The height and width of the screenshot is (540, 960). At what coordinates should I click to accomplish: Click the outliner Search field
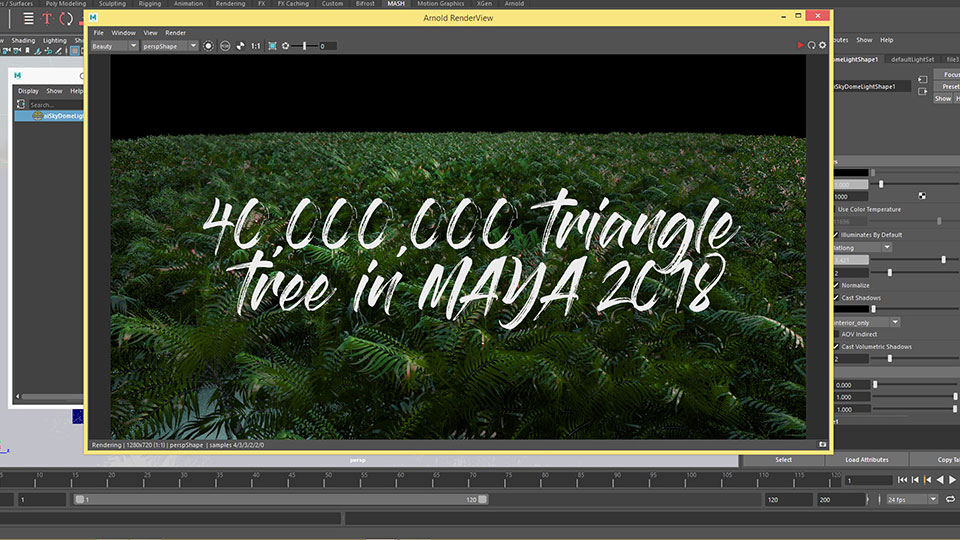pos(55,105)
